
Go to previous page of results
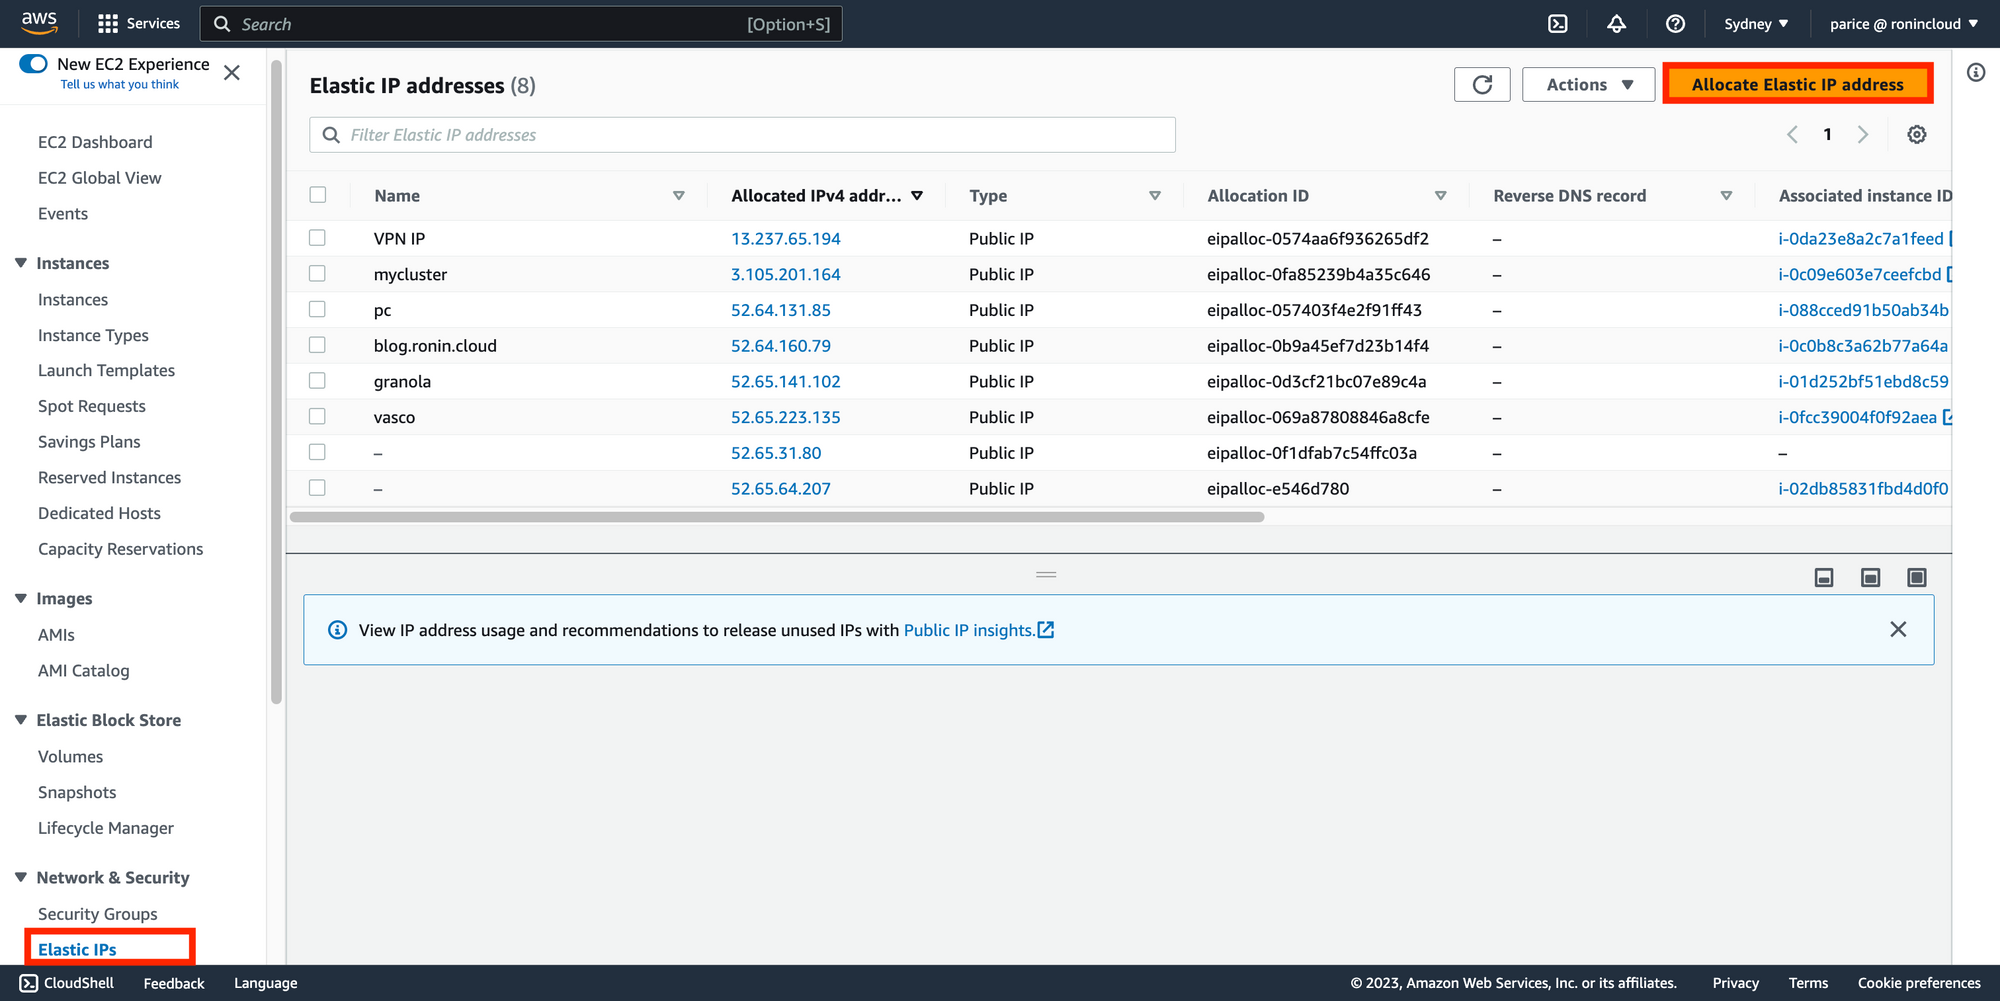coord(1793,135)
